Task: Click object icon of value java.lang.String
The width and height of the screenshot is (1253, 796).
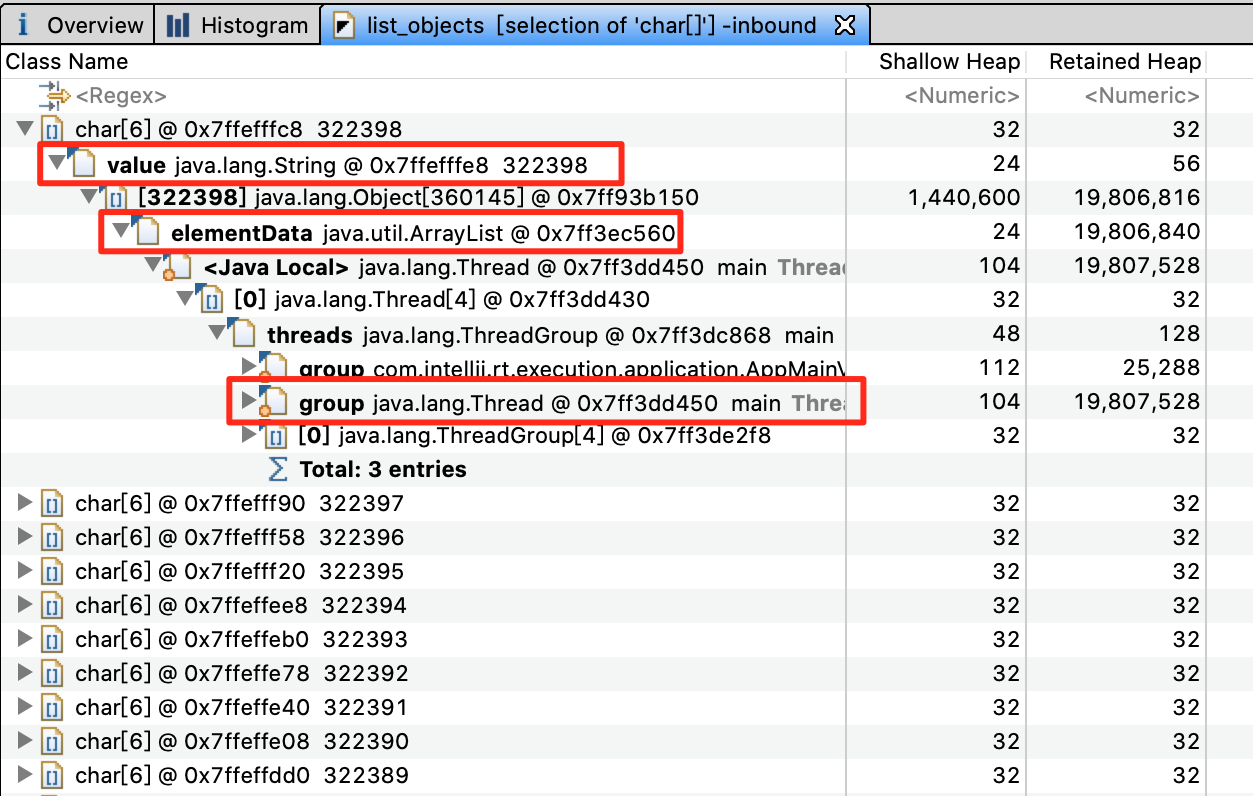Action: (x=83, y=162)
